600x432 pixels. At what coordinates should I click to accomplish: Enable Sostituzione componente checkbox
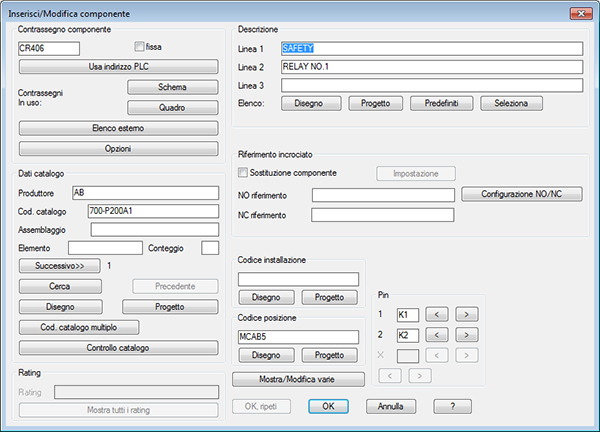pyautogui.click(x=243, y=173)
